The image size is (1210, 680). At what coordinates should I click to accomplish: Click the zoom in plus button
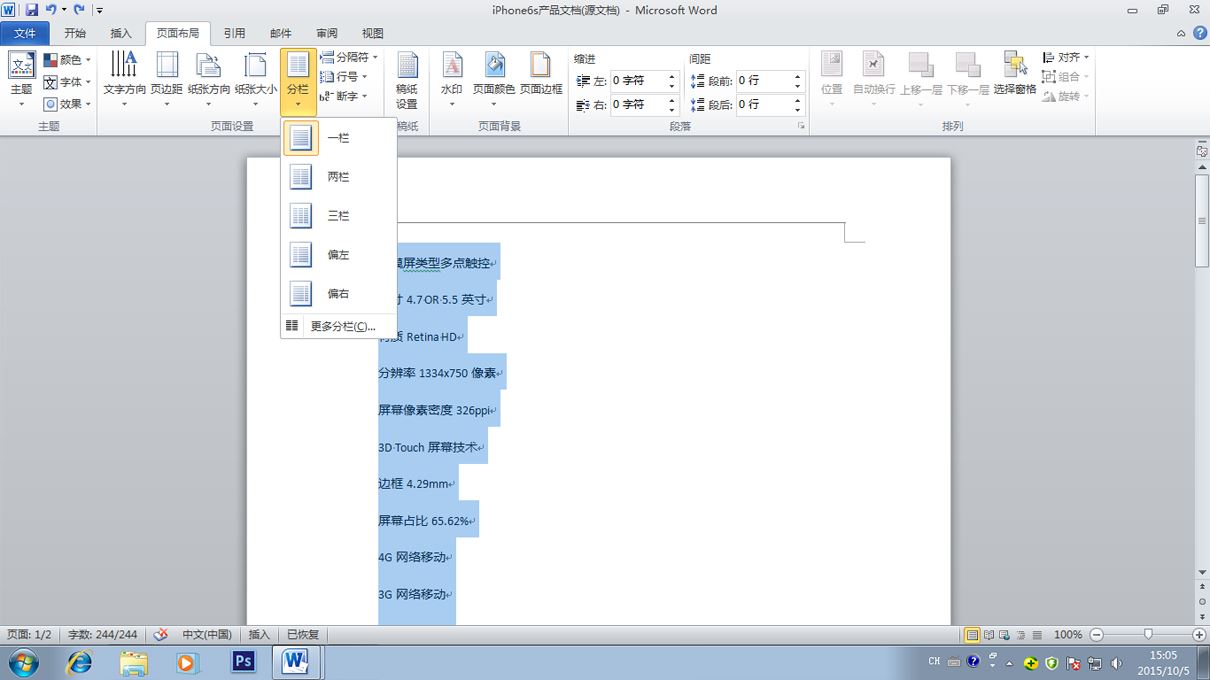click(x=1199, y=635)
